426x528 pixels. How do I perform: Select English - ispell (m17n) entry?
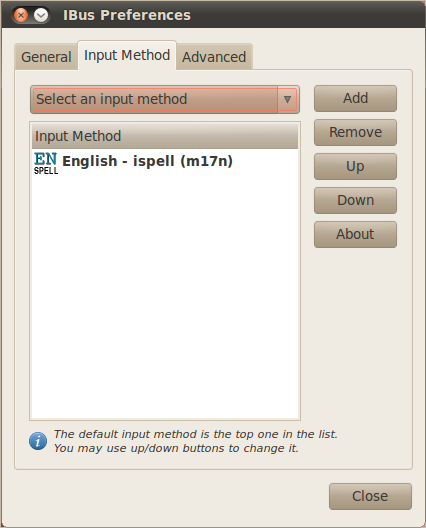pyautogui.click(x=165, y=162)
